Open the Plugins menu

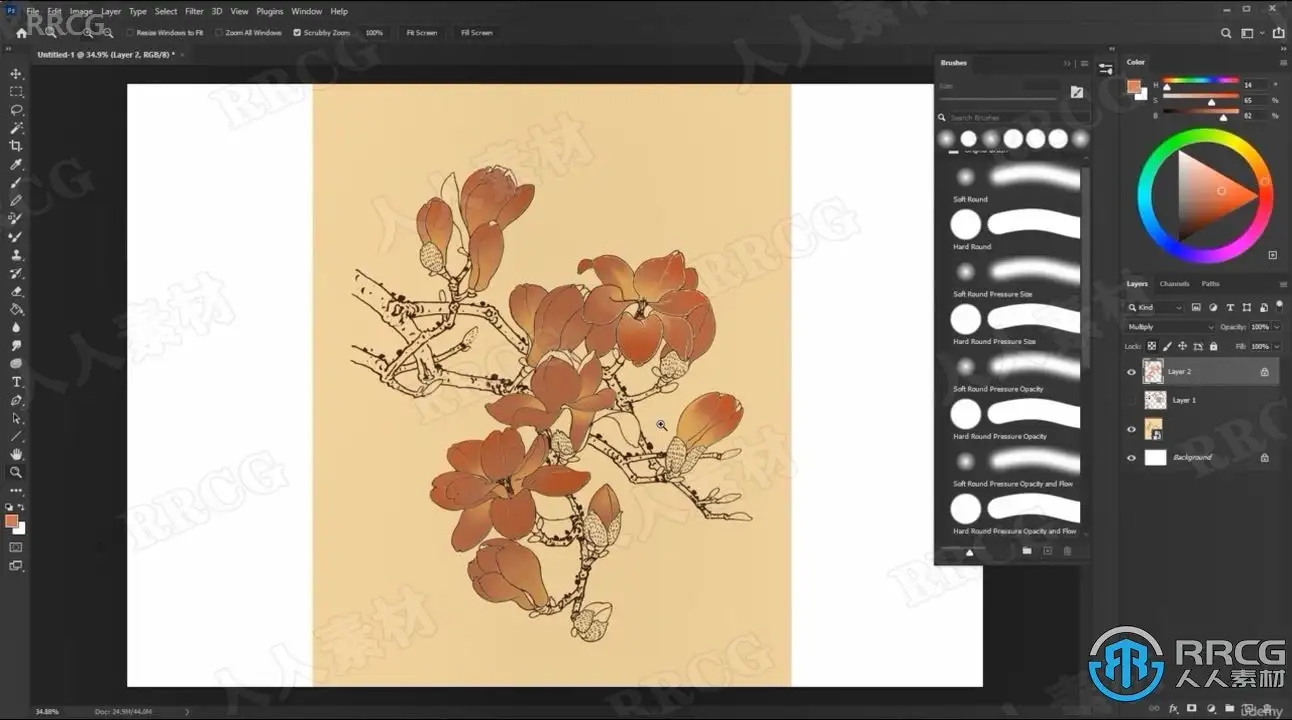tap(270, 11)
